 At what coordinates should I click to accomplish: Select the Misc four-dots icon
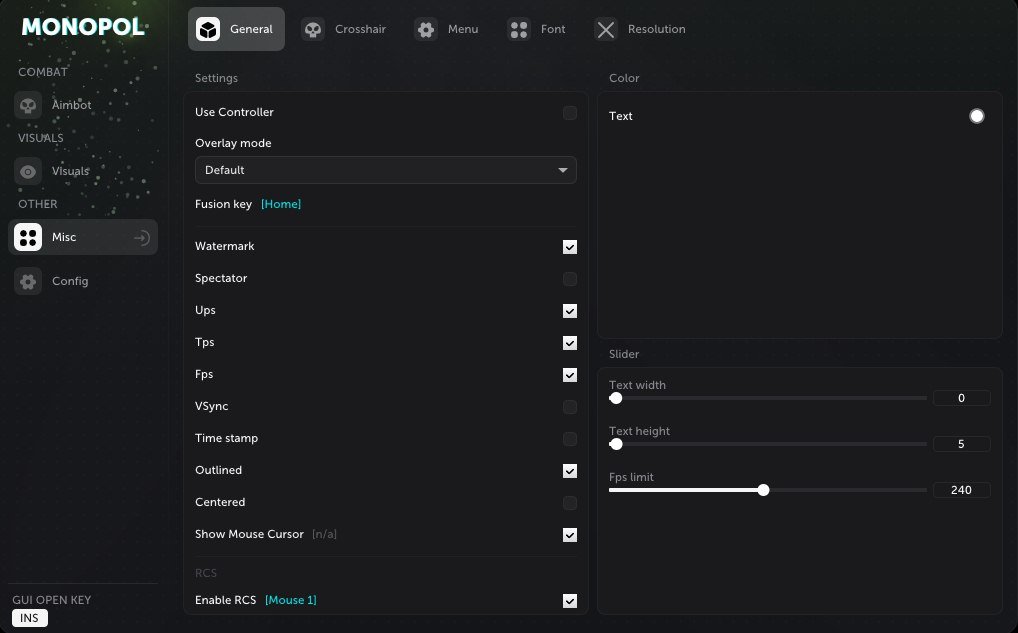coord(28,237)
